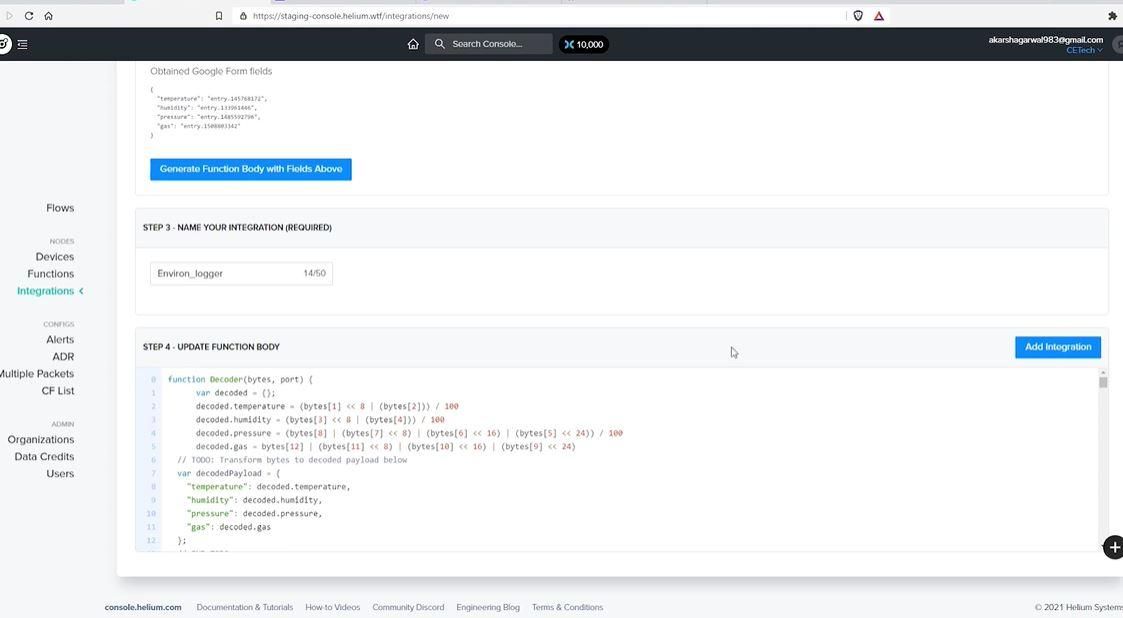Click the integration name field Environ_logger

pos(241,274)
